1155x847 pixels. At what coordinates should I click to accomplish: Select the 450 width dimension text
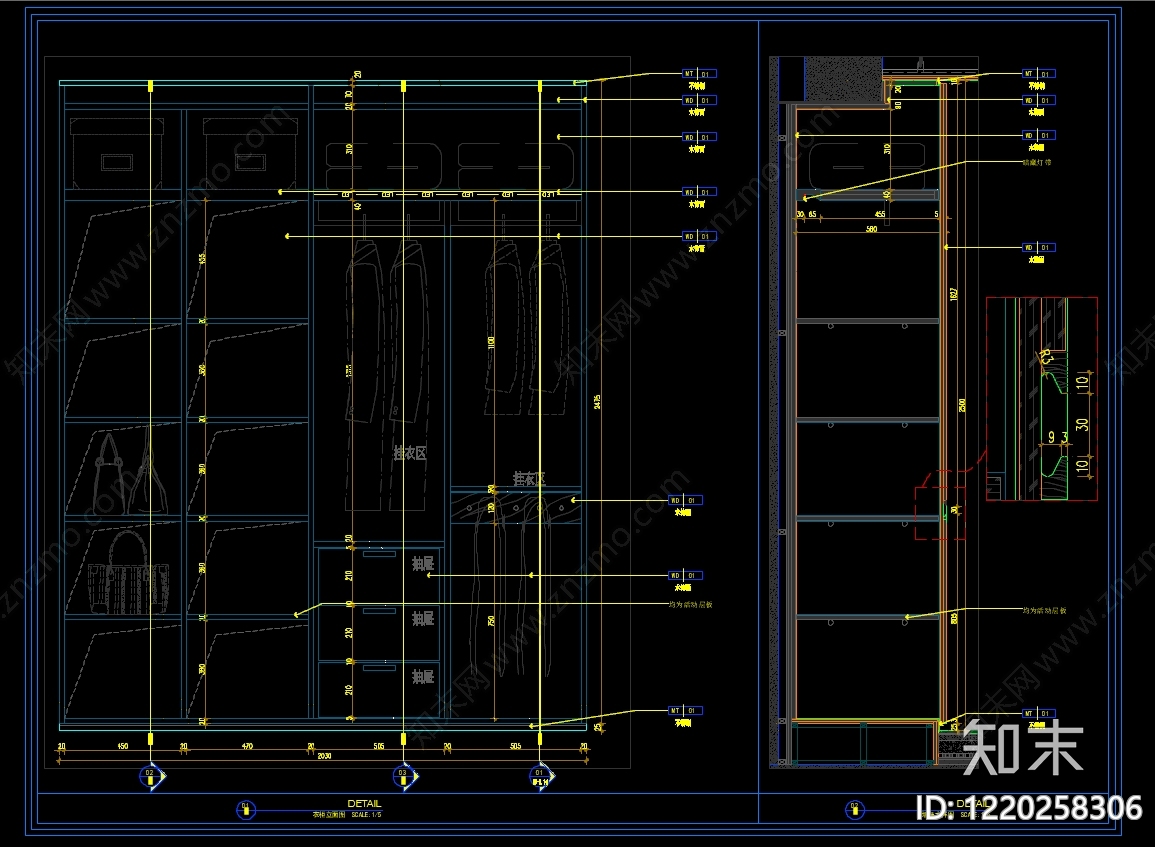pyautogui.click(x=123, y=746)
